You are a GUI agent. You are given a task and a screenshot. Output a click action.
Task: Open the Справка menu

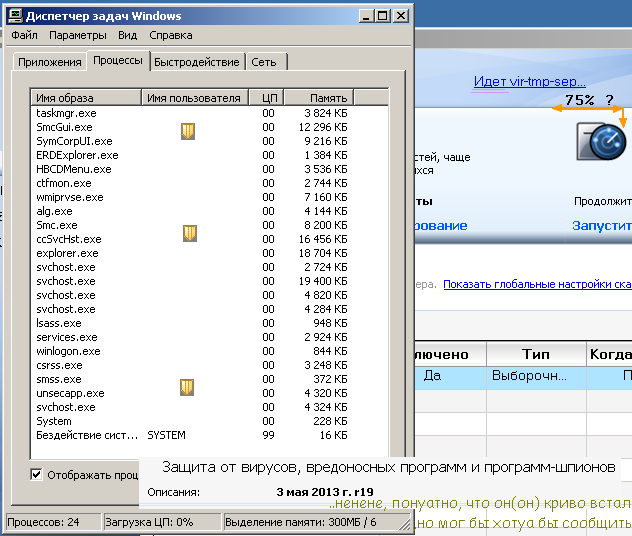[x=170, y=35]
